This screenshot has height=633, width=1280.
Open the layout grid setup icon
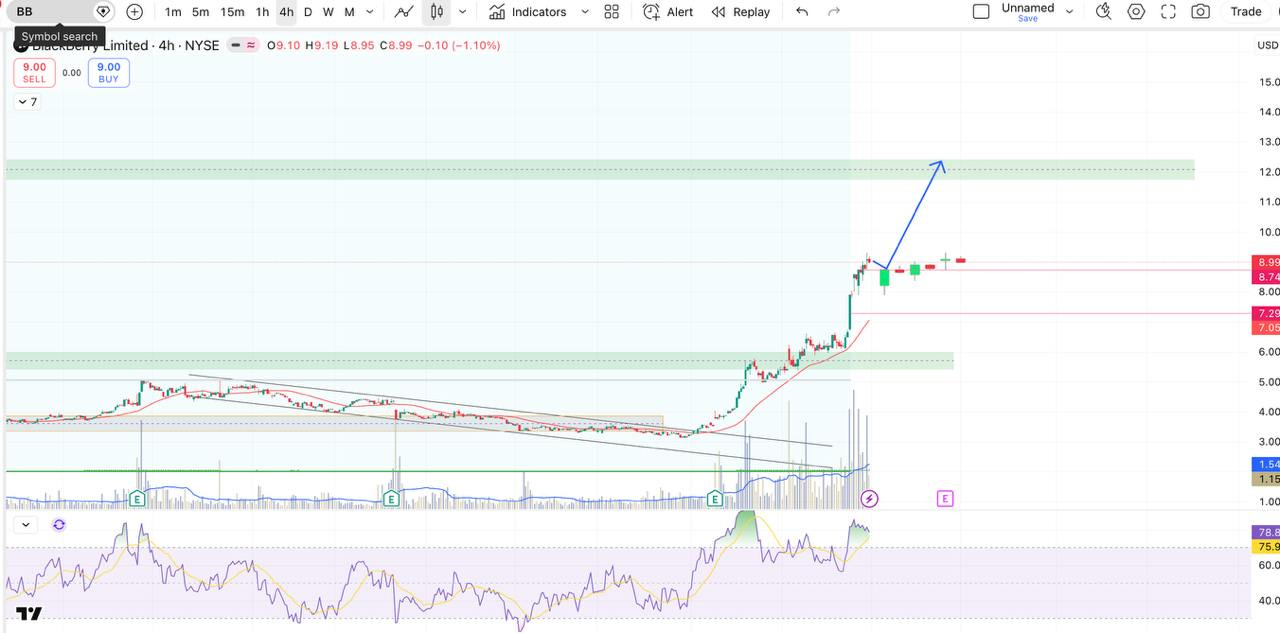pos(612,12)
